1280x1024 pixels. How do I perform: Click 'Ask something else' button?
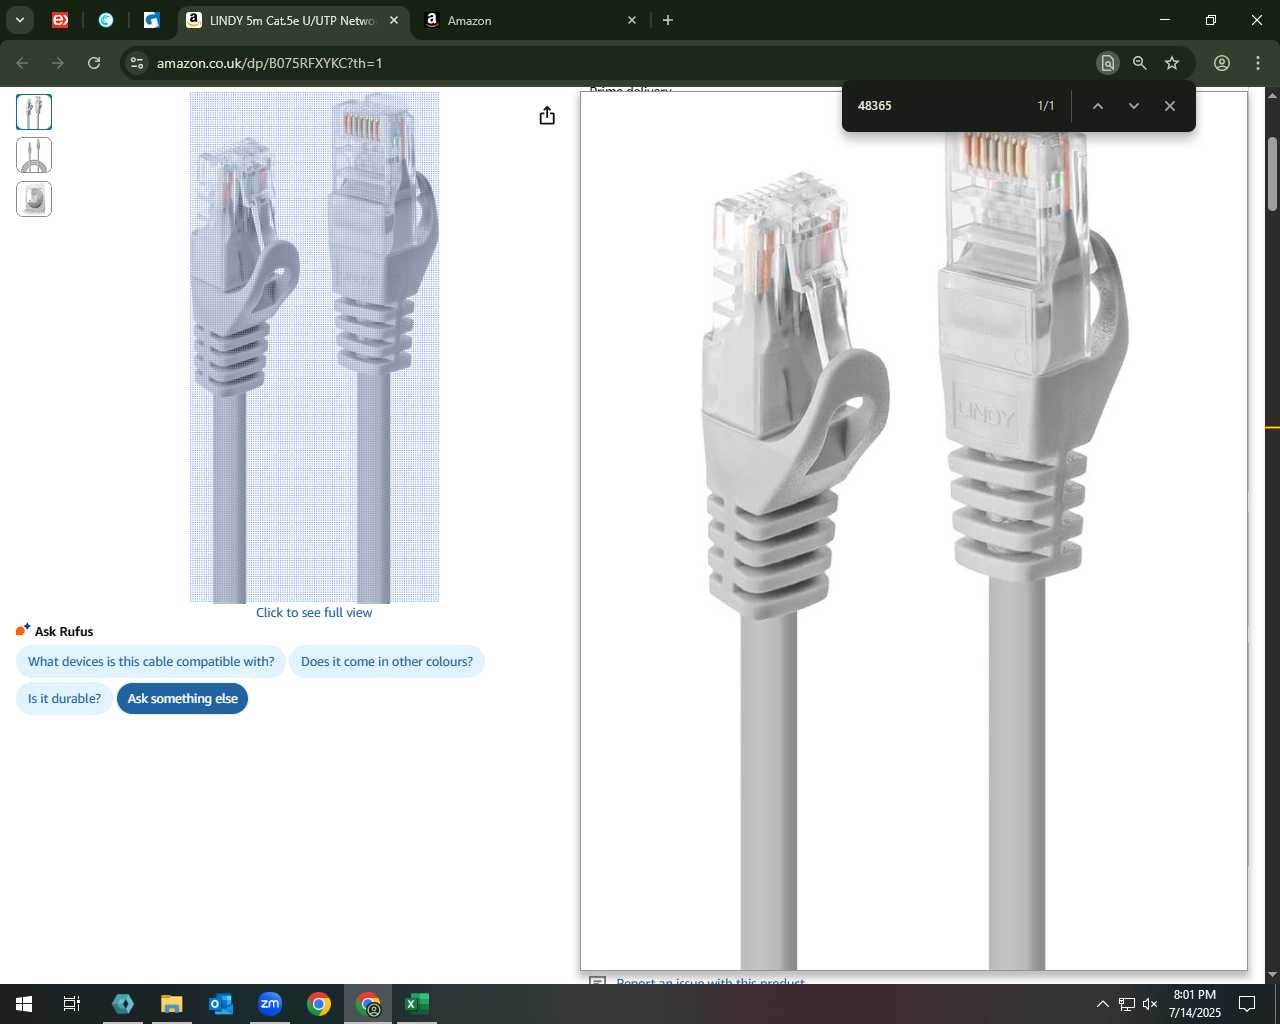tap(182, 699)
